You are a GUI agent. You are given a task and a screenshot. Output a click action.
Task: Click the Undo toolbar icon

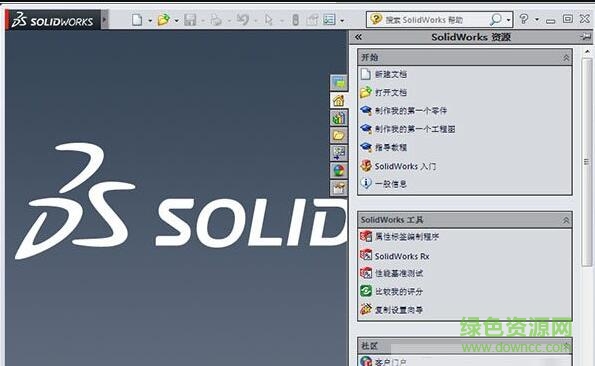[242, 20]
